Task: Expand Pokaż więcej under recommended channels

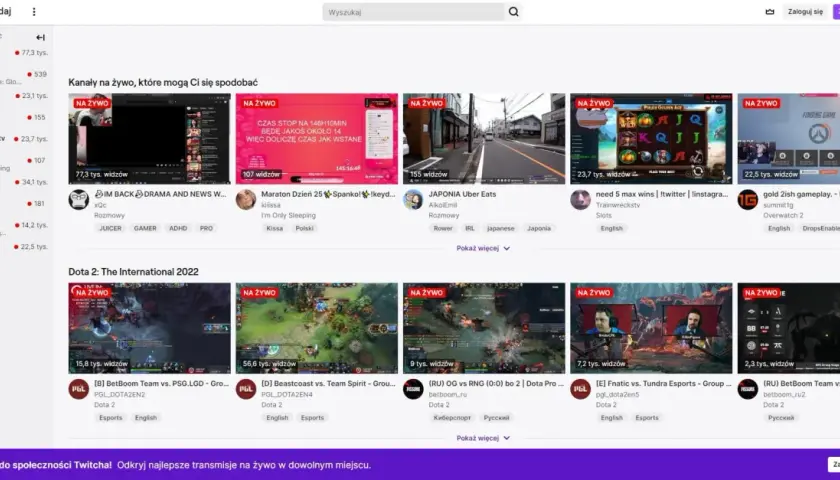Action: coord(483,249)
